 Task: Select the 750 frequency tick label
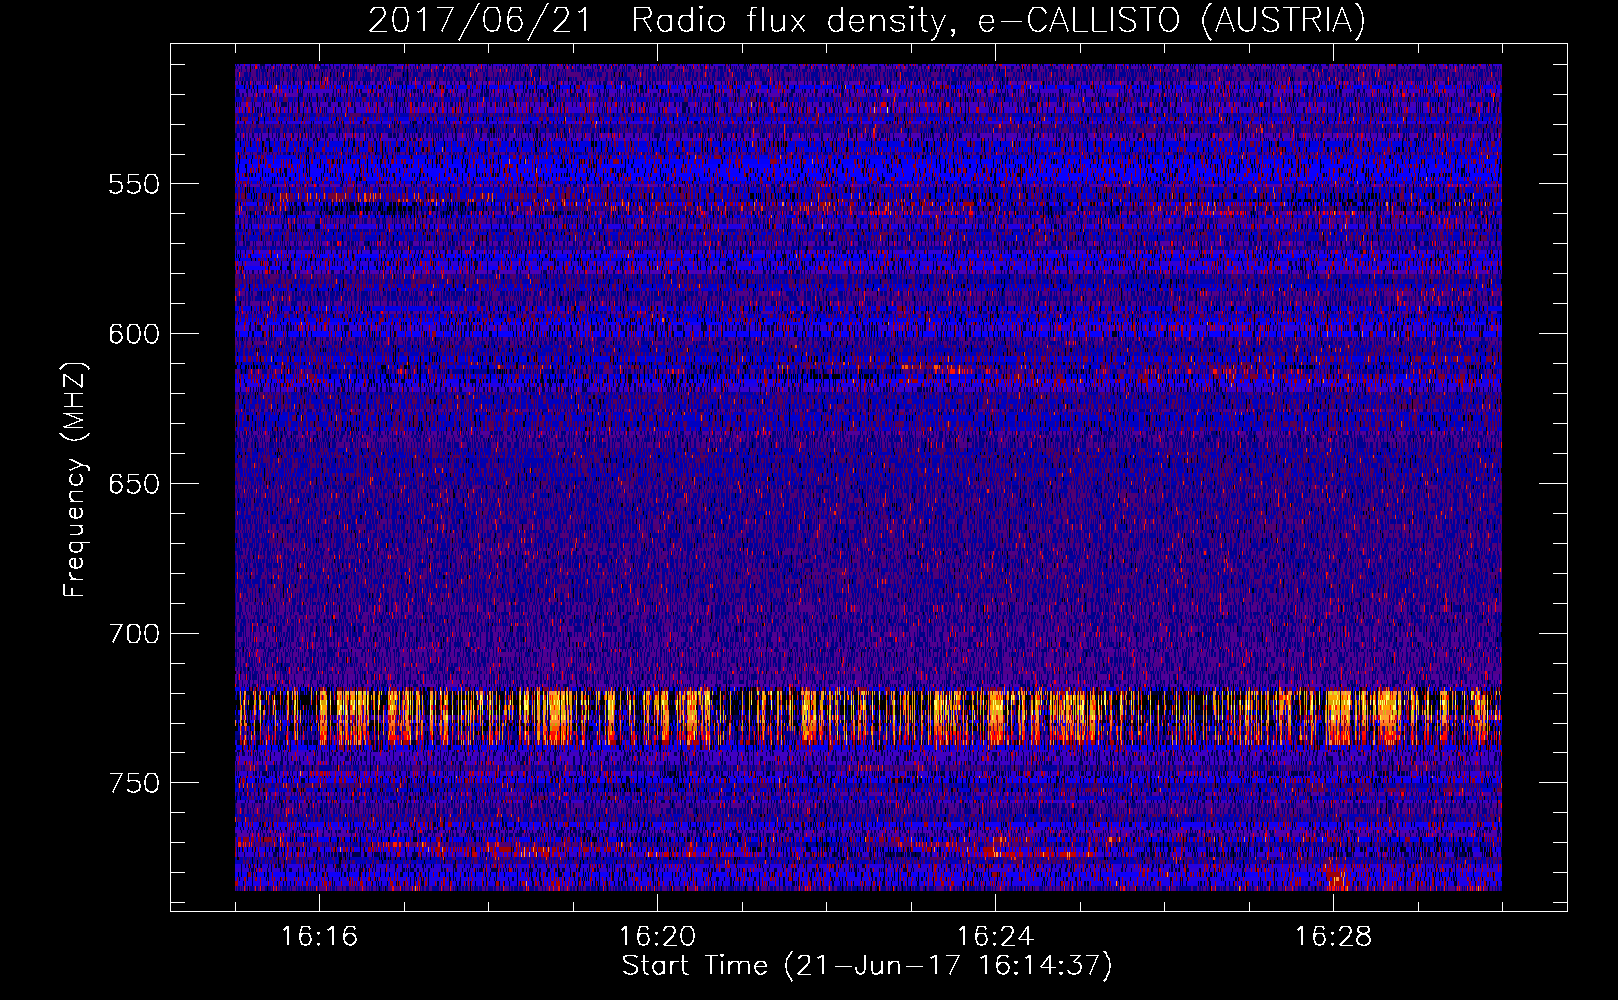coord(134,783)
